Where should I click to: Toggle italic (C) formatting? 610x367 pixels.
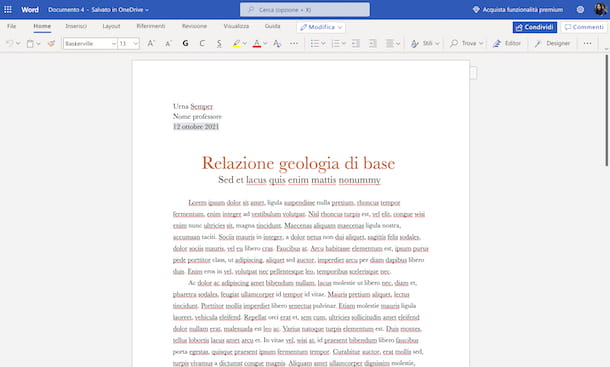202,44
